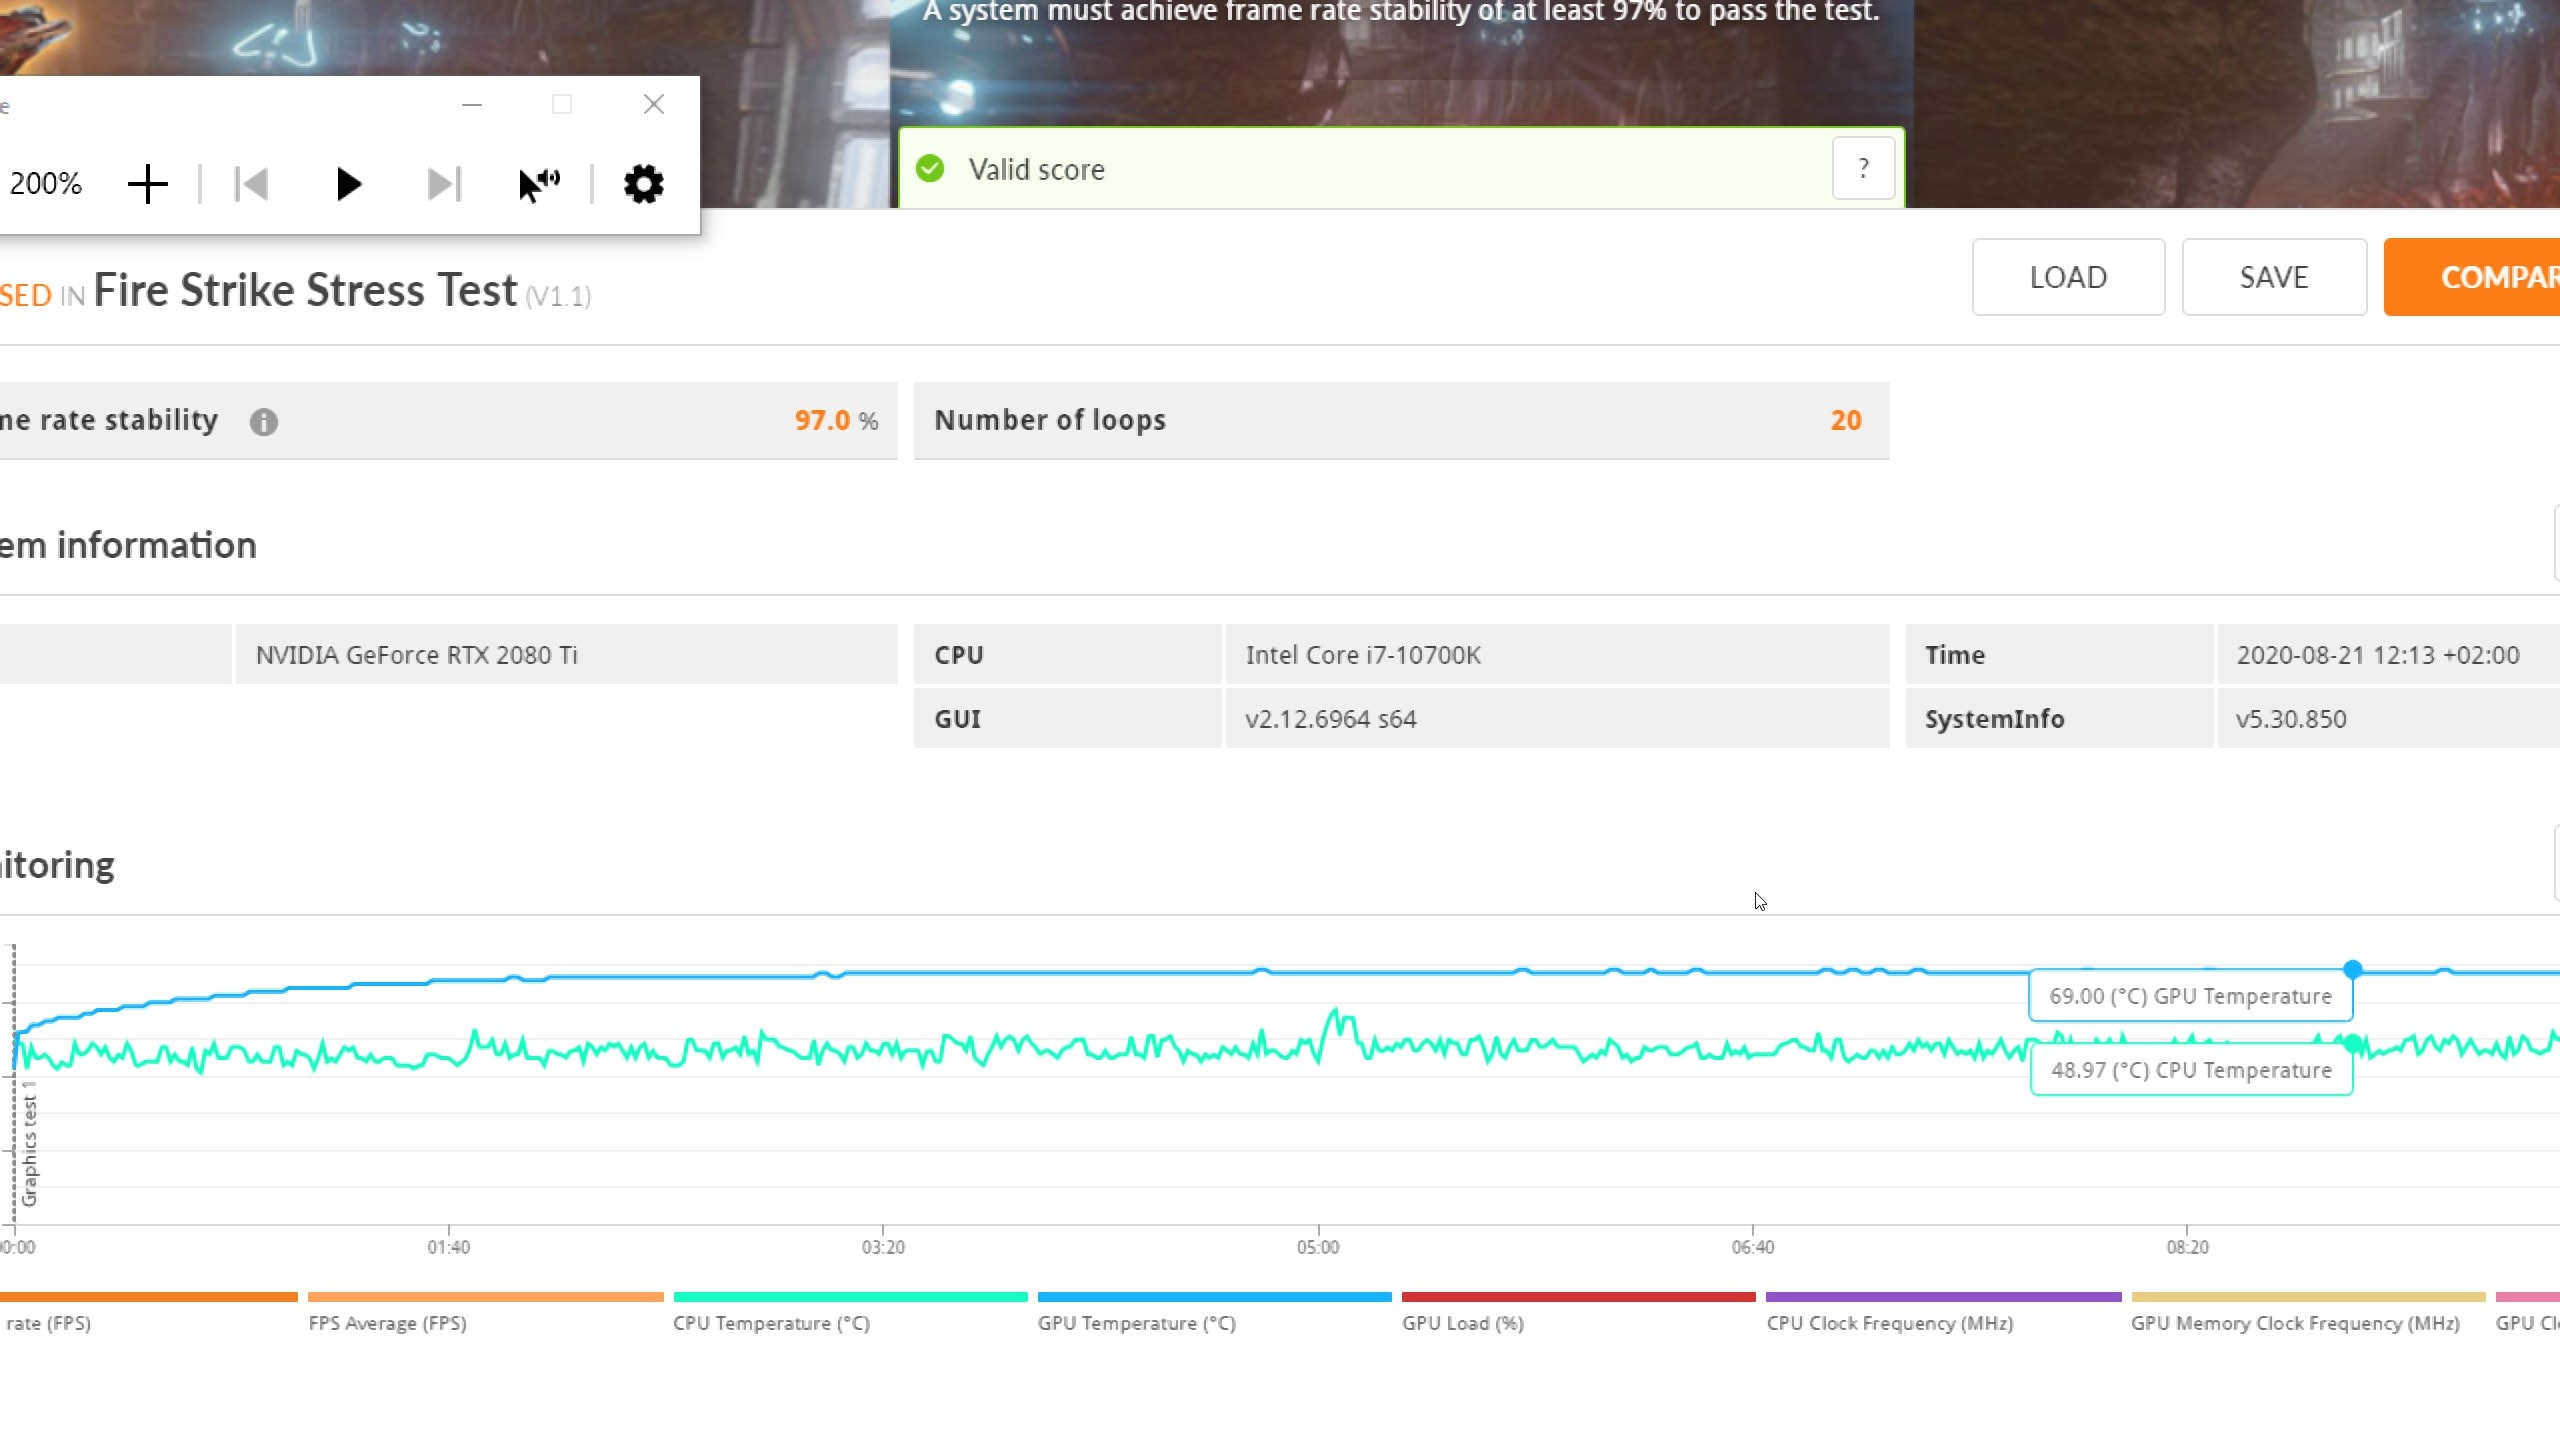Screen dimensions: 2560x1440
Task: Click the GPU temperature data point on chart
Action: pyautogui.click(x=2353, y=969)
